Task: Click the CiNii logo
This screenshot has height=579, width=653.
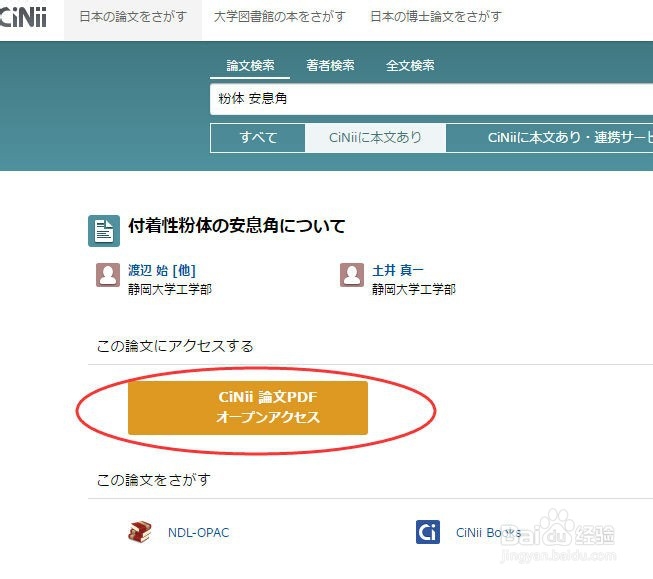Action: point(23,17)
